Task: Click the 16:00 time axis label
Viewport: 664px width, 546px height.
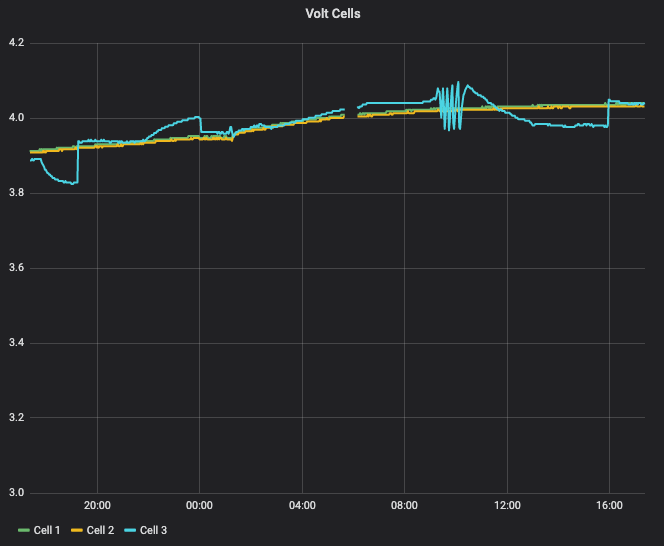Action: point(609,505)
